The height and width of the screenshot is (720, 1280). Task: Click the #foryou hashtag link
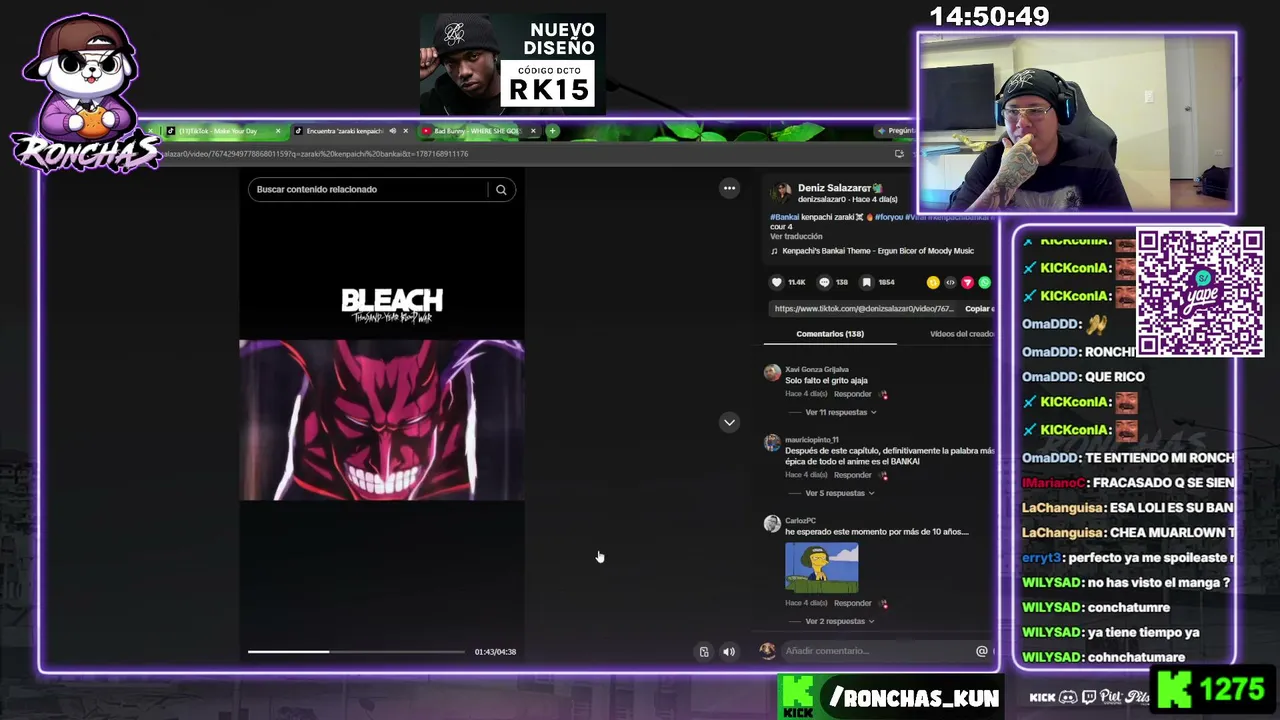(x=890, y=217)
